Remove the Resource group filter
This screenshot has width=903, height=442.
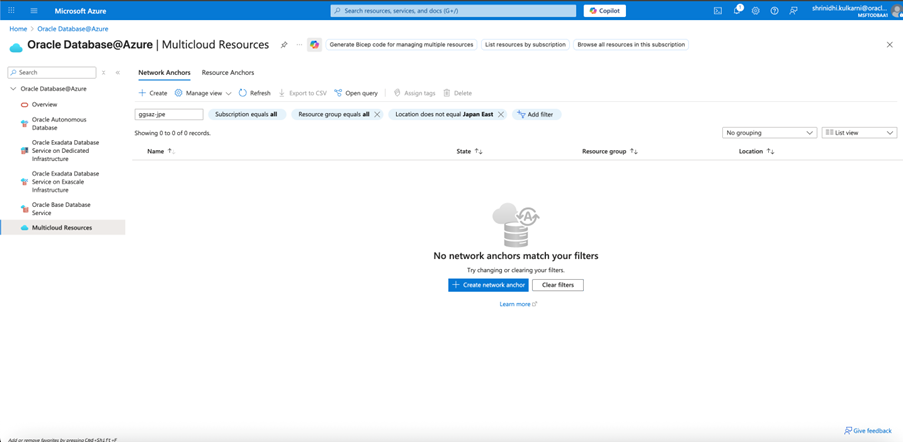[377, 115]
